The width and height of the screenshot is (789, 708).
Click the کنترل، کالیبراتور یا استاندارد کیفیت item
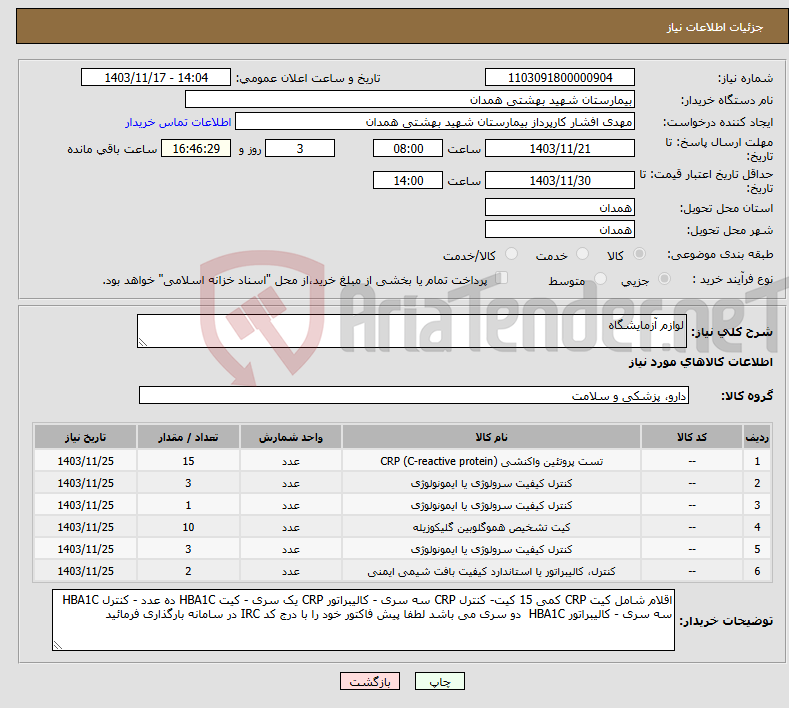491,571
